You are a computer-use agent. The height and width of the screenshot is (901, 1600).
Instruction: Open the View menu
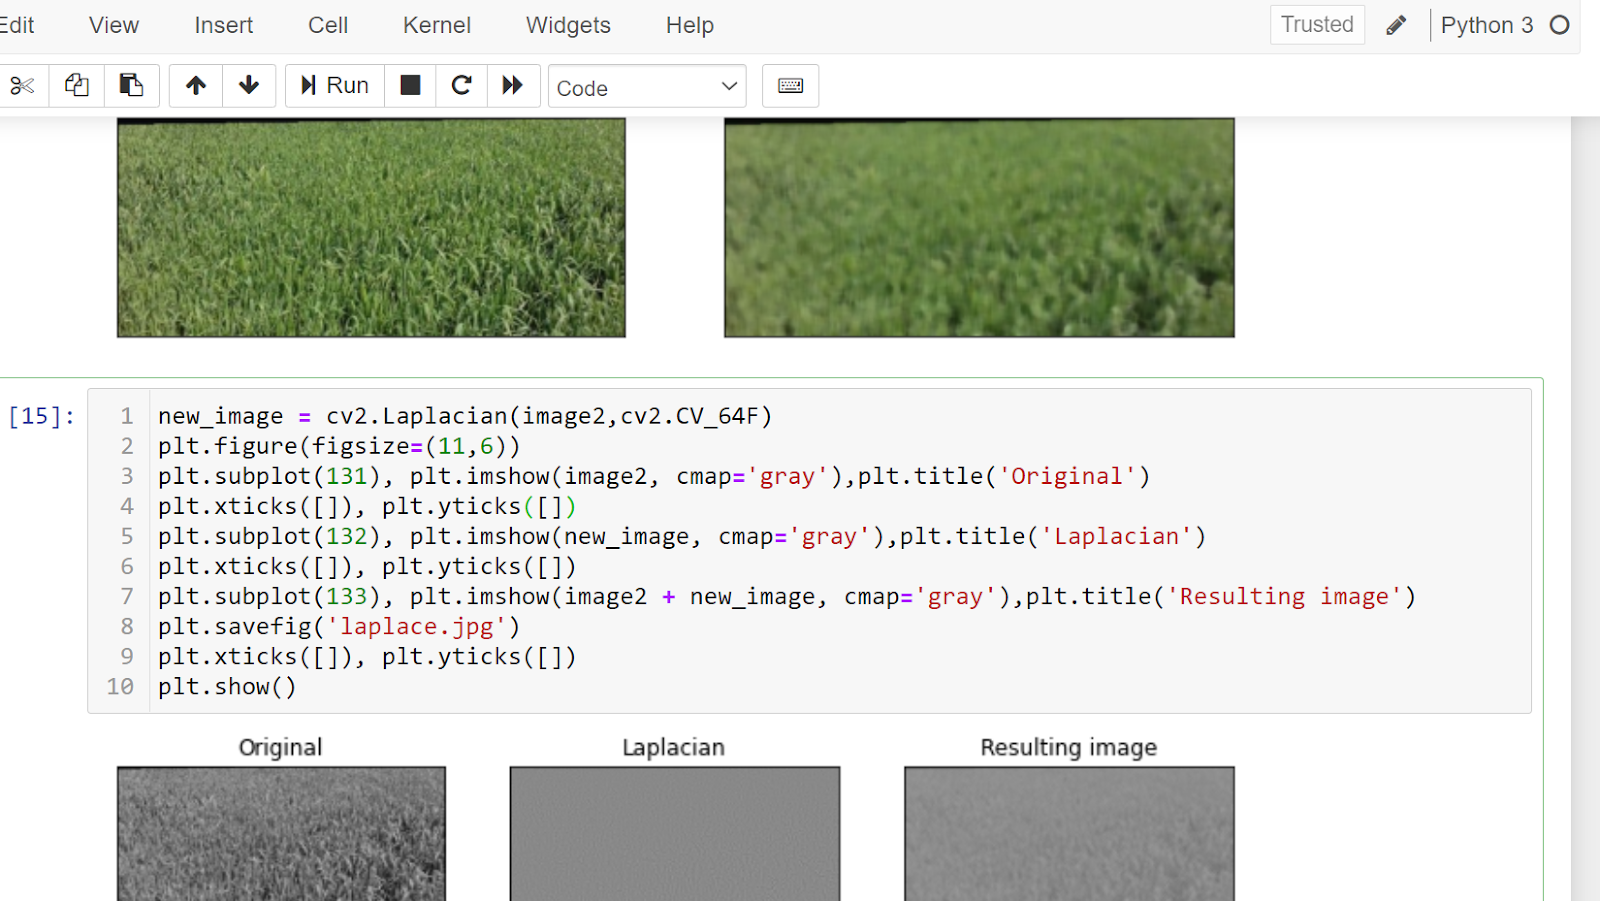click(114, 25)
